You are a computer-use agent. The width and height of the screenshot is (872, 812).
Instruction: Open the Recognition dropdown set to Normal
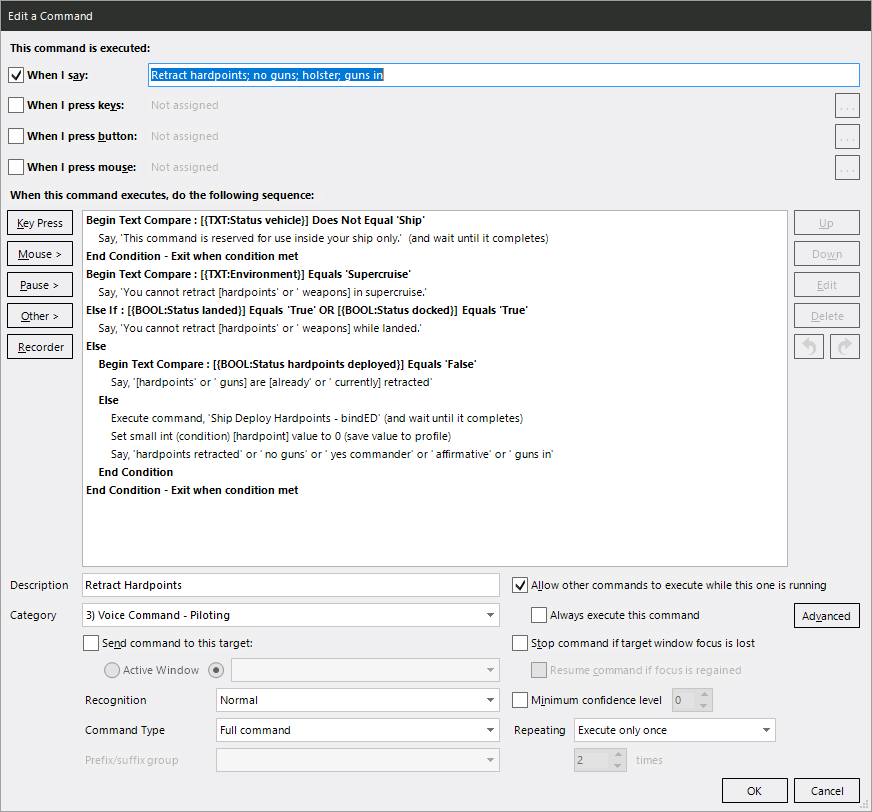(358, 700)
